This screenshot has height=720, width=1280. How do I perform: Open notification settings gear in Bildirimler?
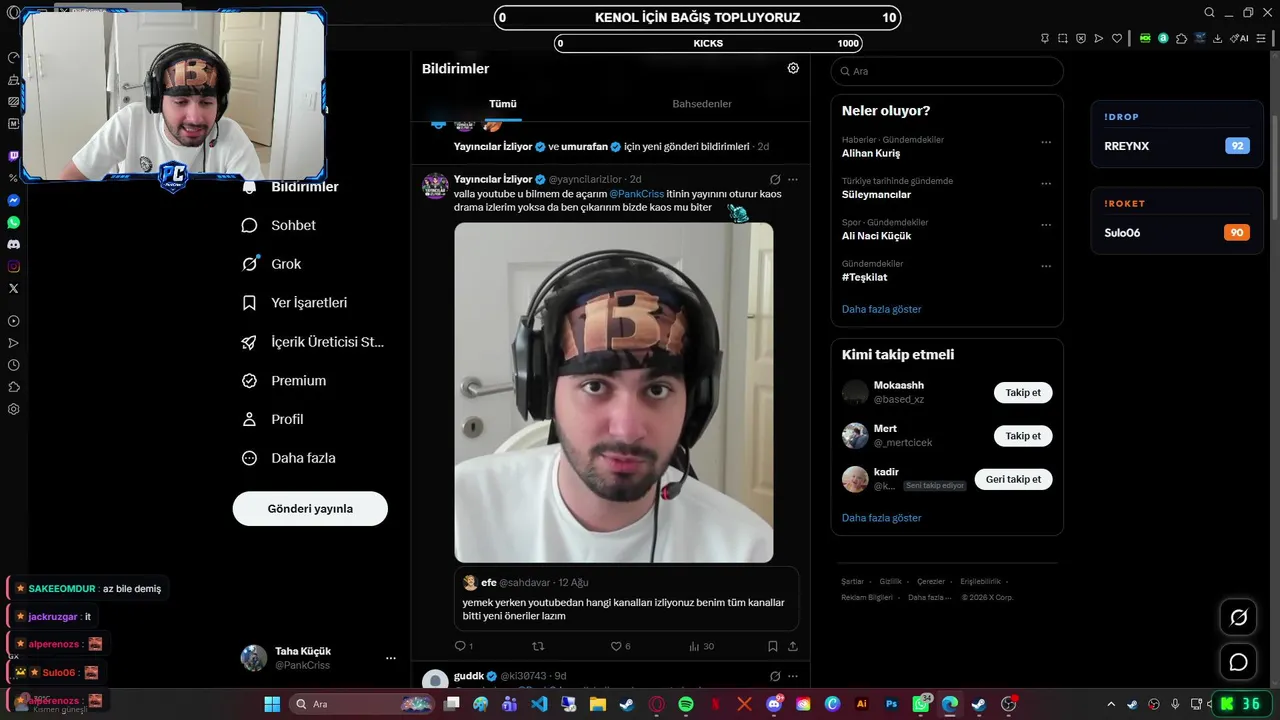[x=793, y=68]
